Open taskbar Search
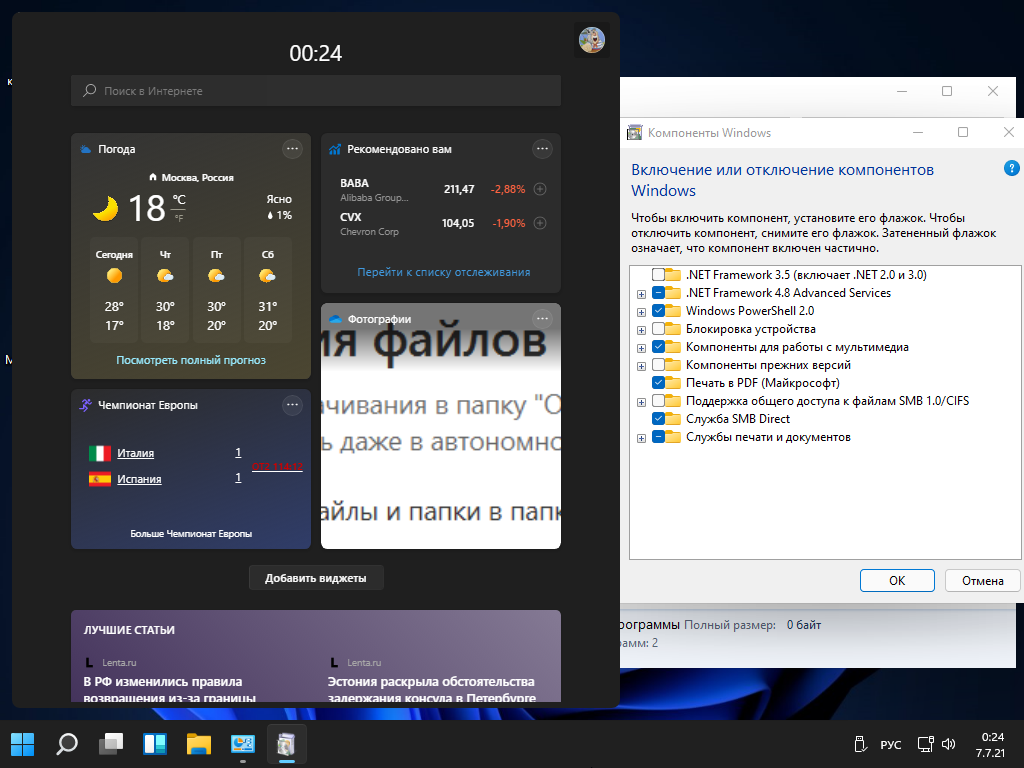Image resolution: width=1024 pixels, height=768 pixels. (67, 744)
